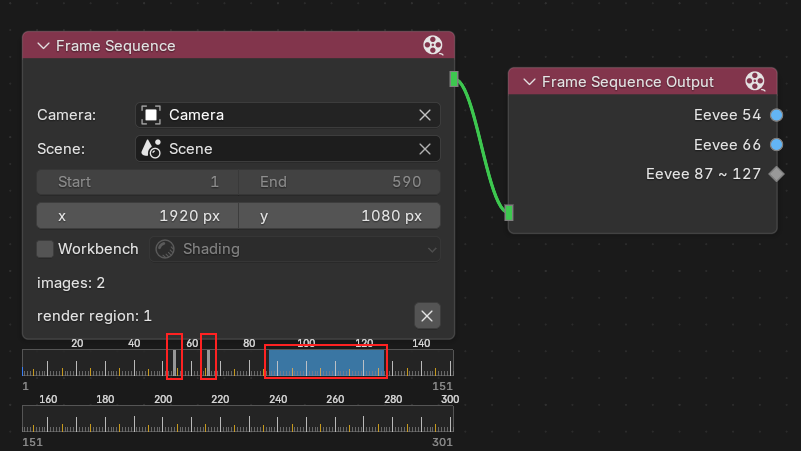Click the Eevee 54 blue socket
This screenshot has width=801, height=451.
(776, 115)
